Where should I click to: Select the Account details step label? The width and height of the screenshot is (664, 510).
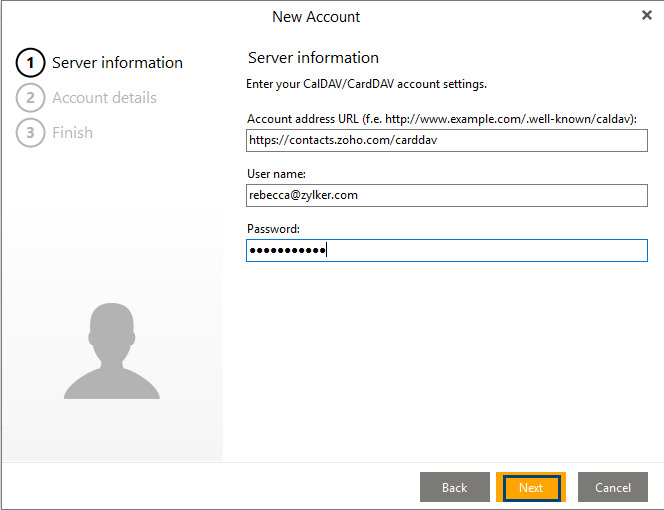point(104,98)
